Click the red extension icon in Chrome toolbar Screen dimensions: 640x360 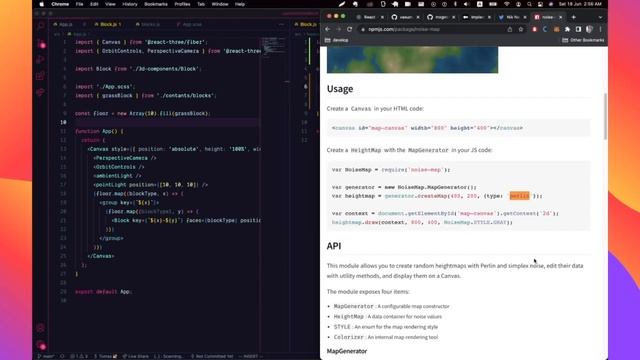[x=534, y=29]
